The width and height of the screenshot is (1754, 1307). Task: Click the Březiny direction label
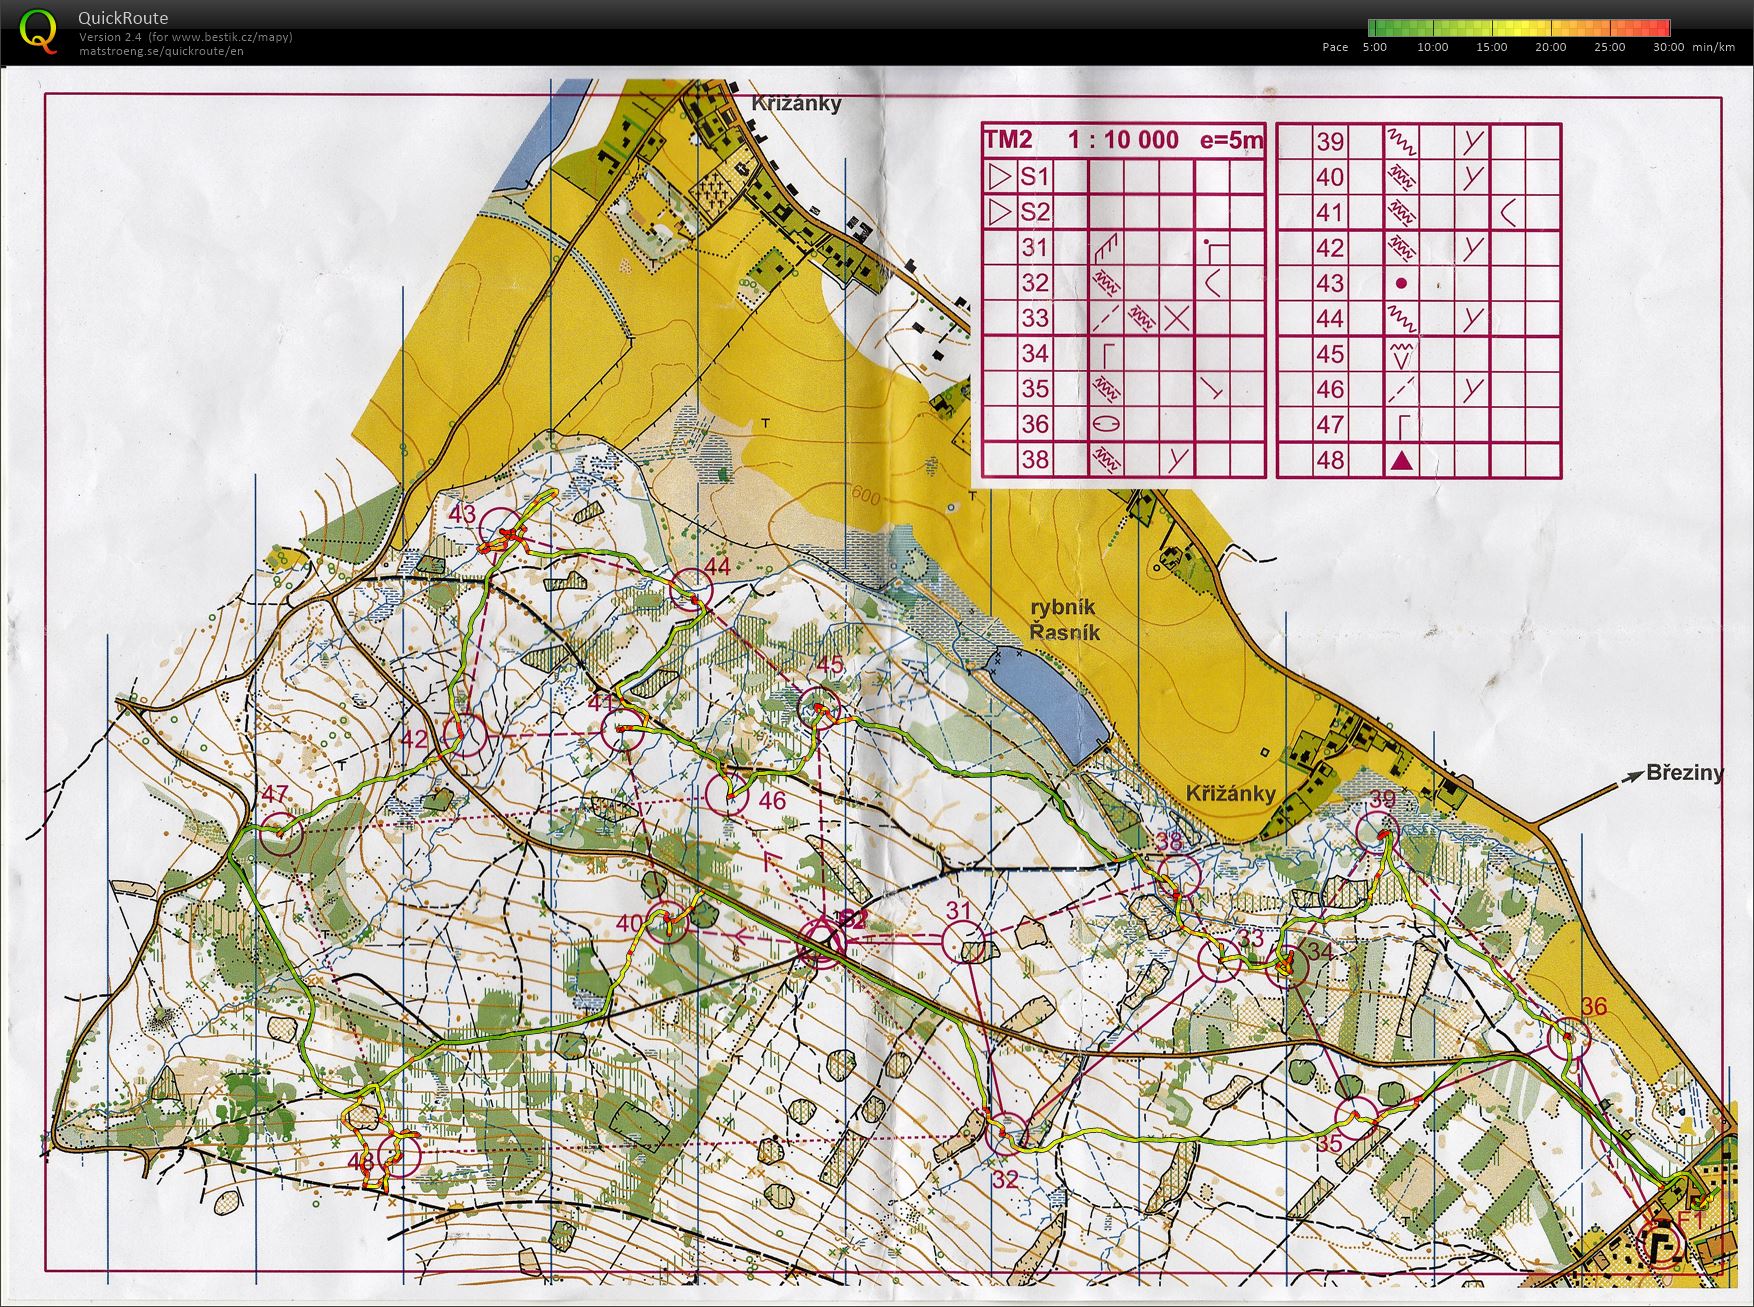(1685, 773)
